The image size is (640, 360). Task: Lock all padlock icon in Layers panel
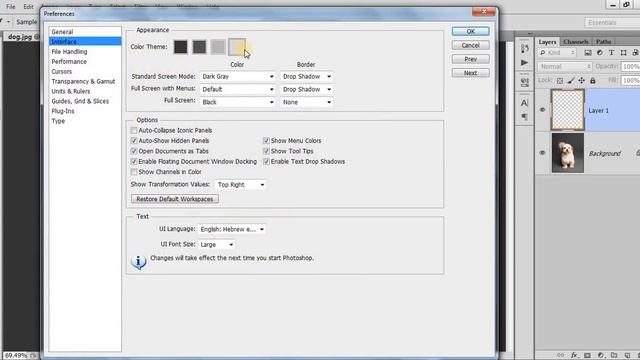[593, 80]
